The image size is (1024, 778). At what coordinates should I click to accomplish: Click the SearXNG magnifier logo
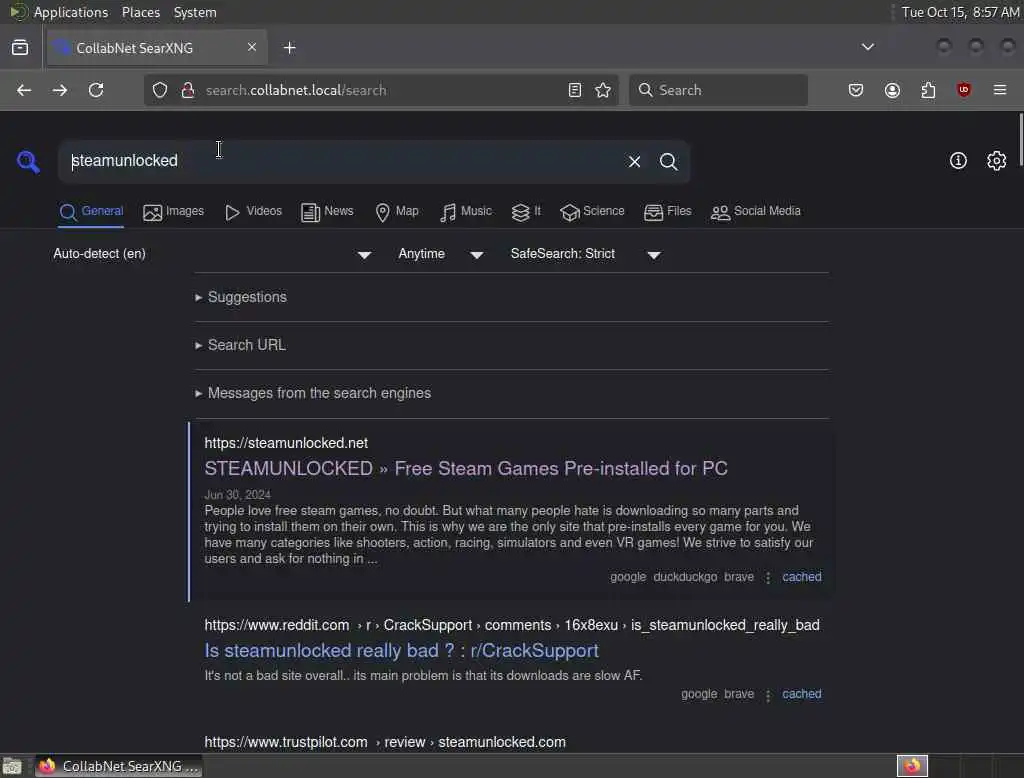click(28, 161)
